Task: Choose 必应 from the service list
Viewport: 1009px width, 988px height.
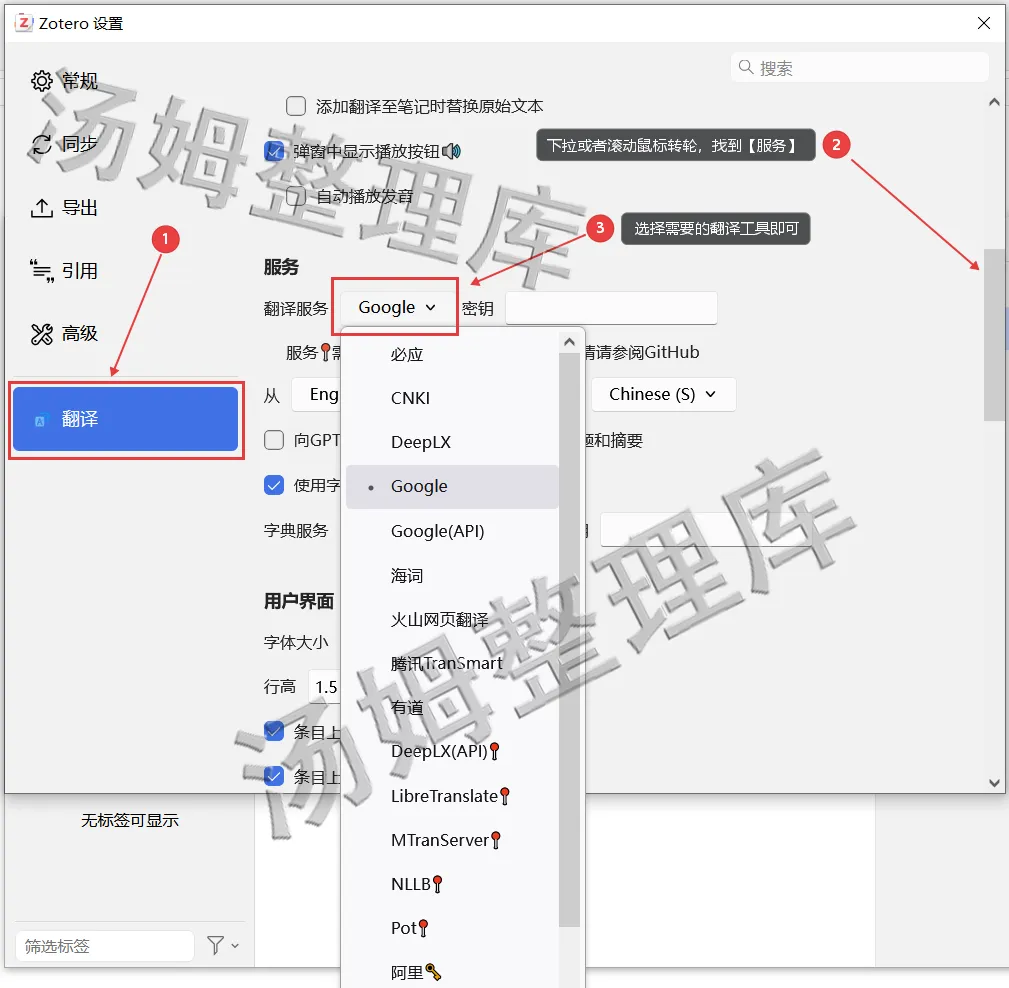Action: click(x=452, y=355)
